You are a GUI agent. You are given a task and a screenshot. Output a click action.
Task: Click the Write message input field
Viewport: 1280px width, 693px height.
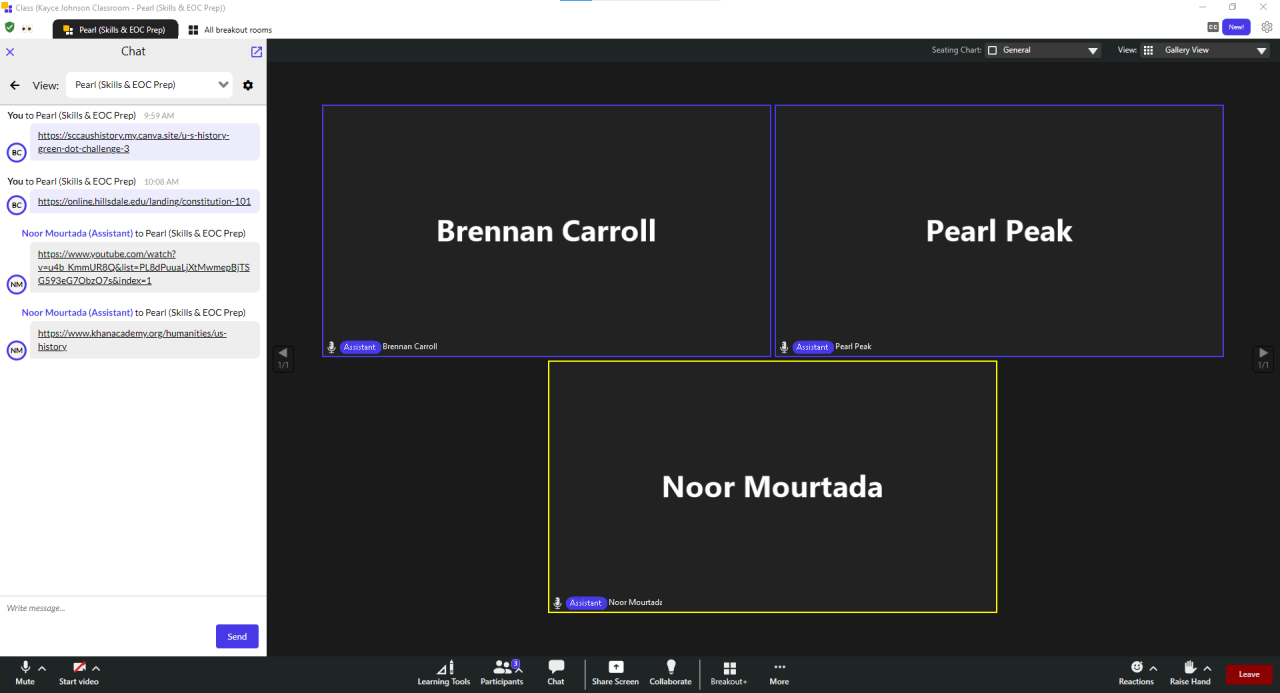(133, 608)
